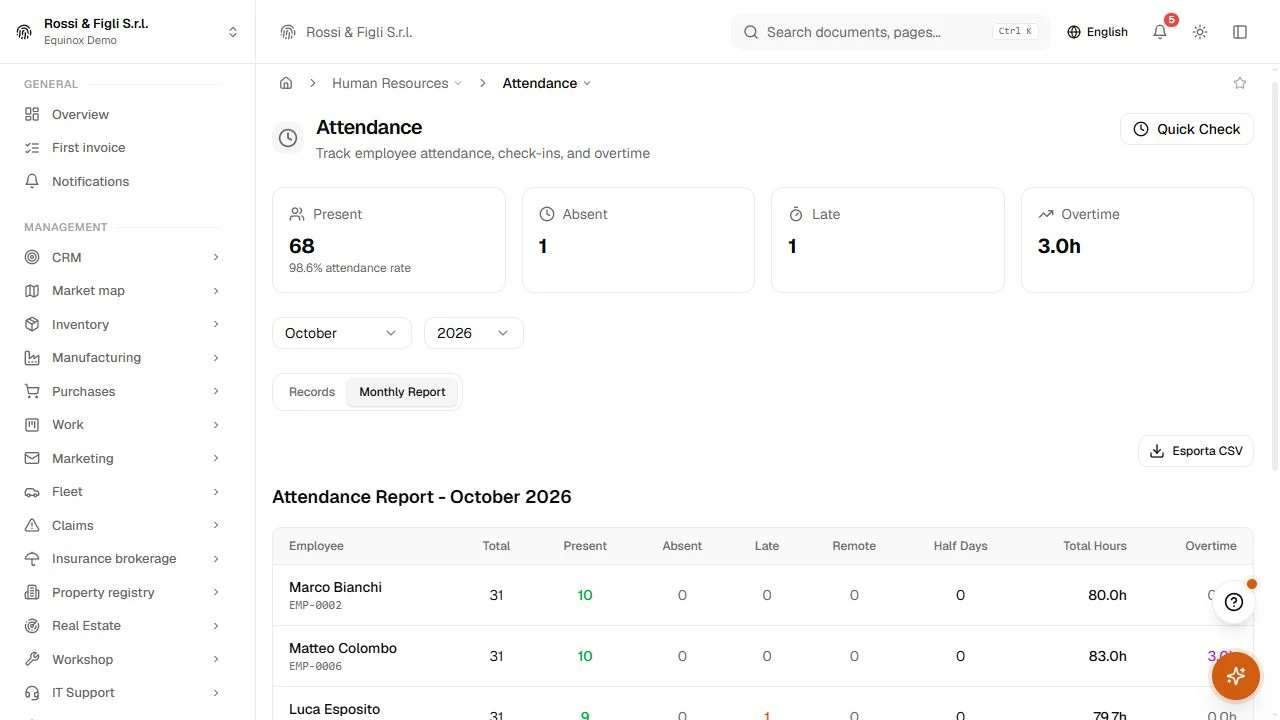Click the globe language icon
The width and height of the screenshot is (1280, 720).
tap(1074, 32)
